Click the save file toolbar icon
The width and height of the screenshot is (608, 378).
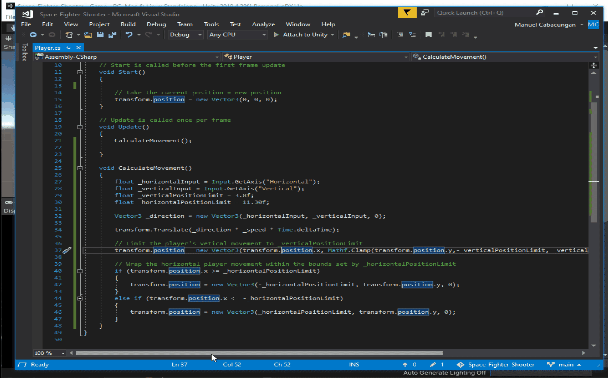(x=100, y=35)
